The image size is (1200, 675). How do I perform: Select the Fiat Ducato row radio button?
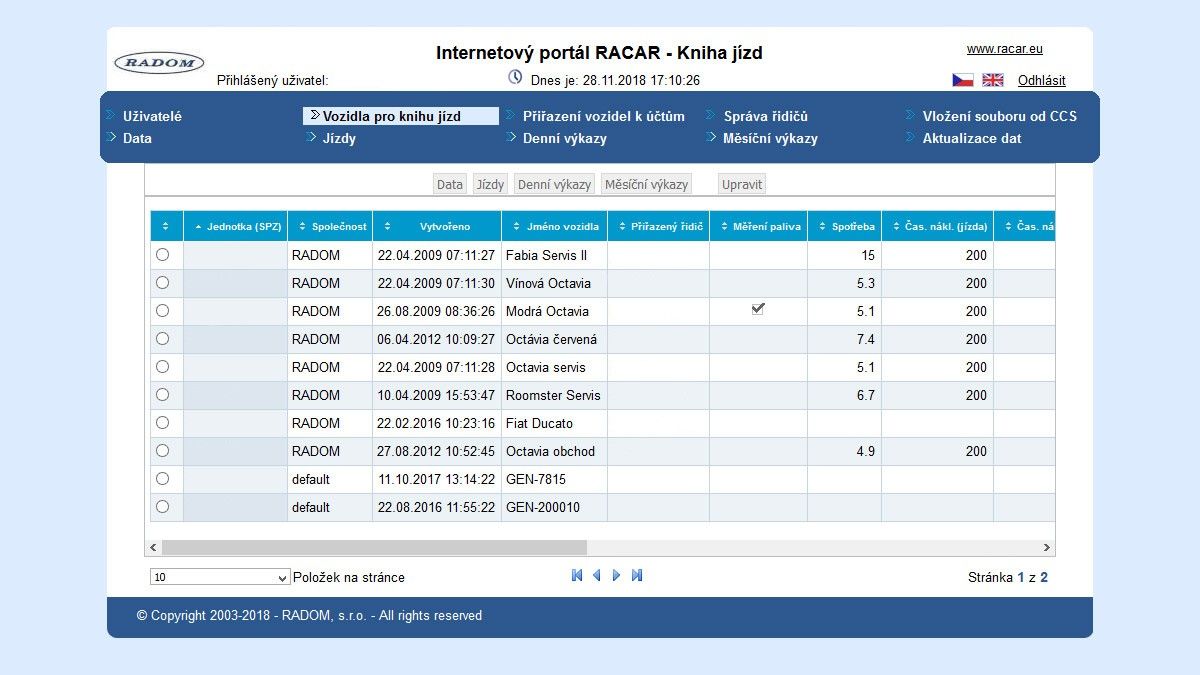click(163, 423)
